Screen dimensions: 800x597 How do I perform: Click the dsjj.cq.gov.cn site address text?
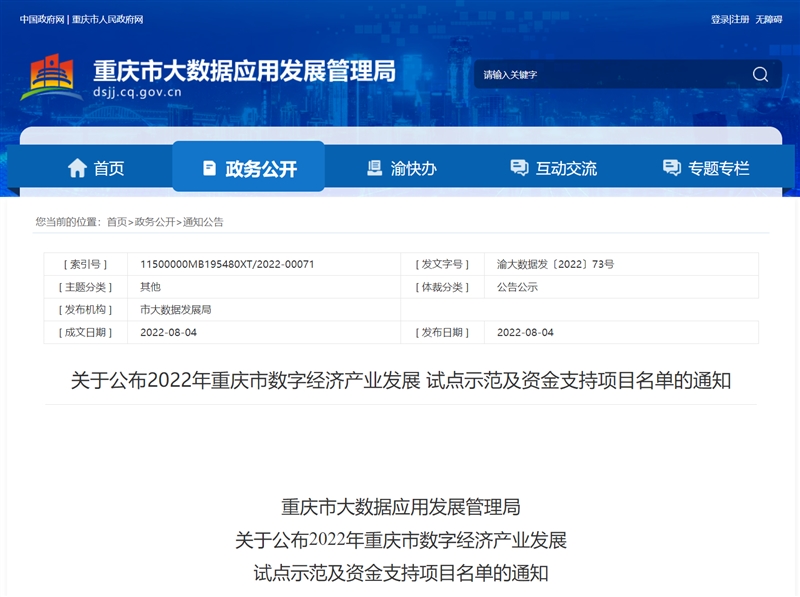(137, 92)
